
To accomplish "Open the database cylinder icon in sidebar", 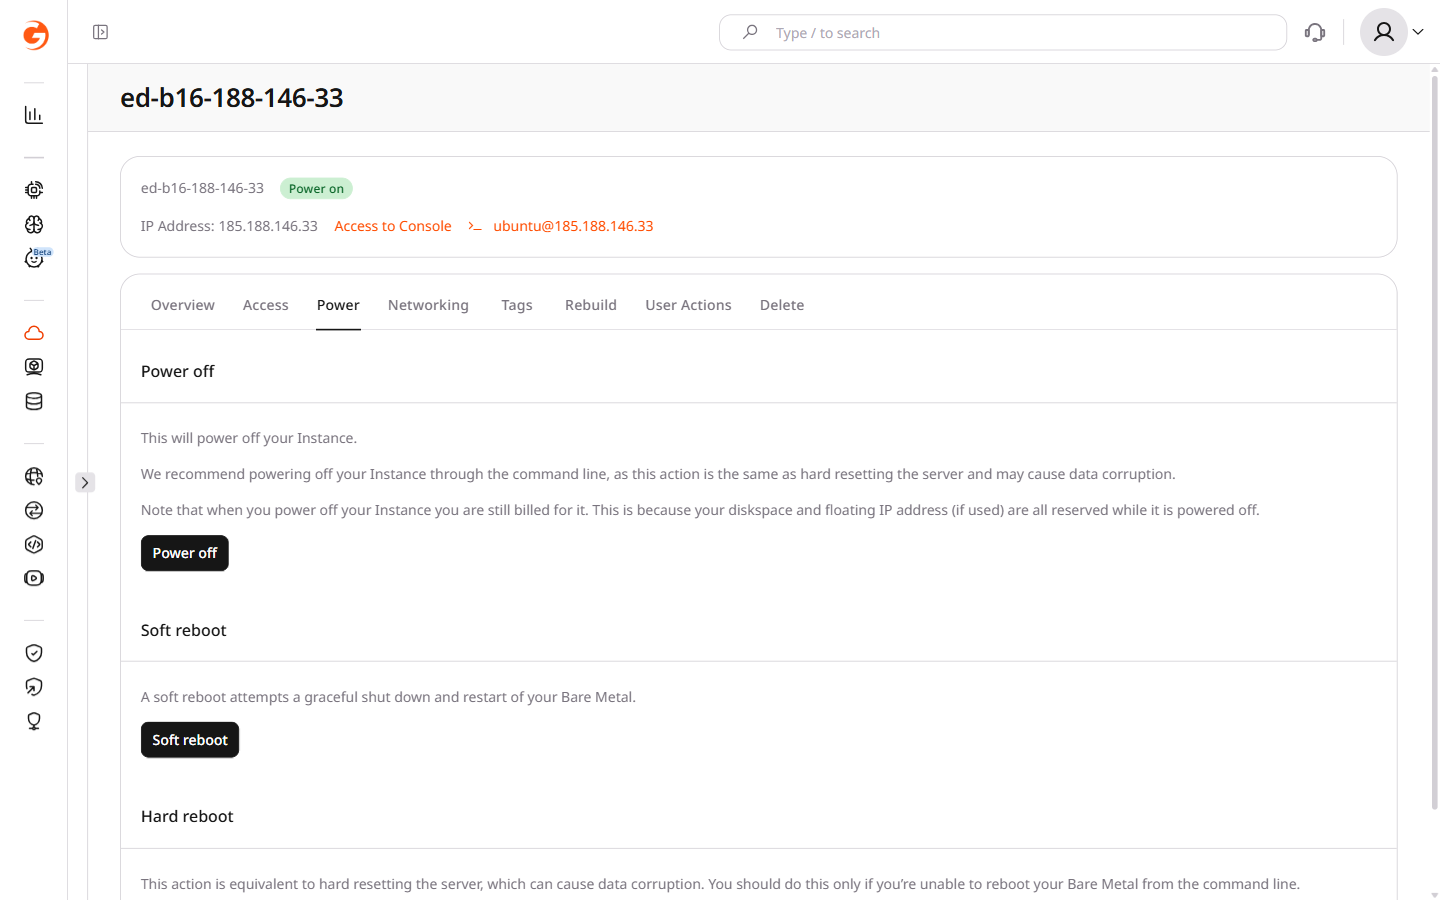I will [34, 401].
